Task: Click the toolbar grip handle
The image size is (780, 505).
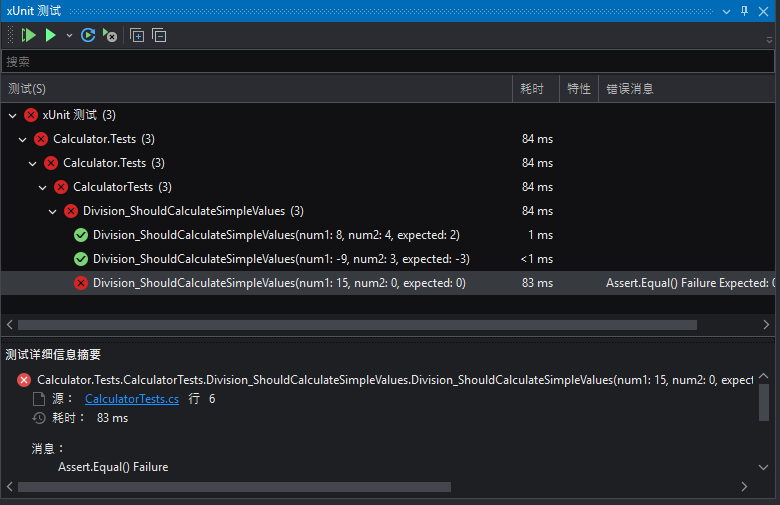Action: coord(10,35)
